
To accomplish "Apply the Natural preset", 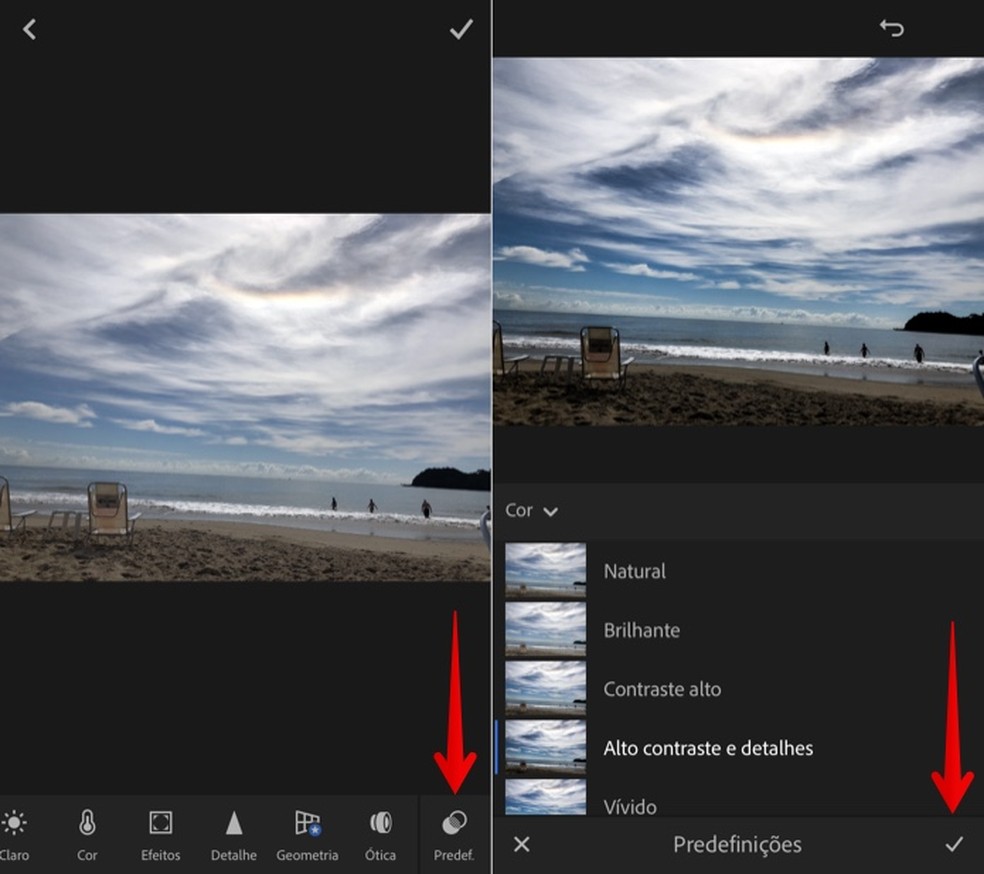I will (x=634, y=572).
